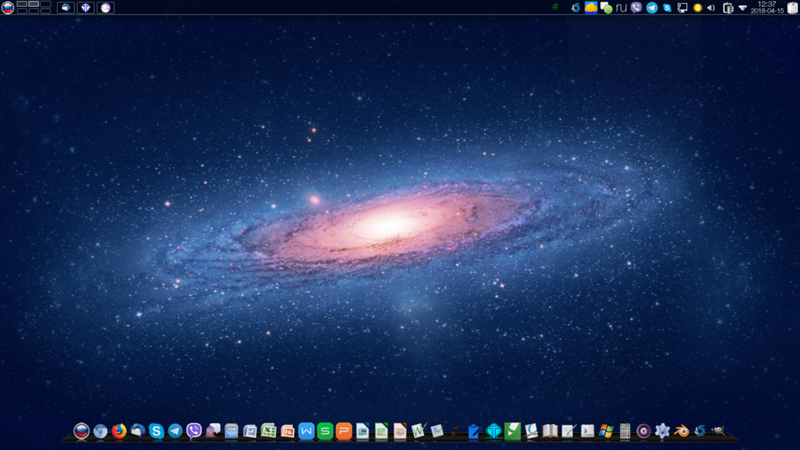Launch the purple media player icon
This screenshot has width=800, height=450.
[x=643, y=431]
